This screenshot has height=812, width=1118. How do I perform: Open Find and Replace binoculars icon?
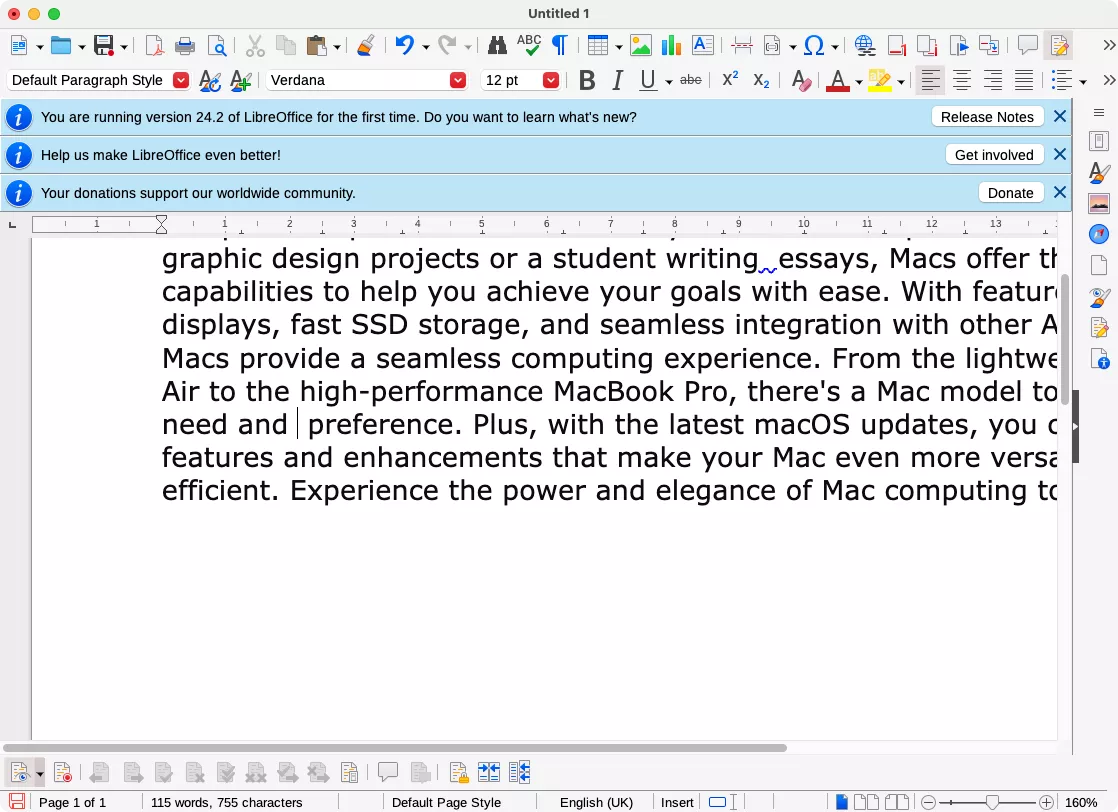[497, 46]
